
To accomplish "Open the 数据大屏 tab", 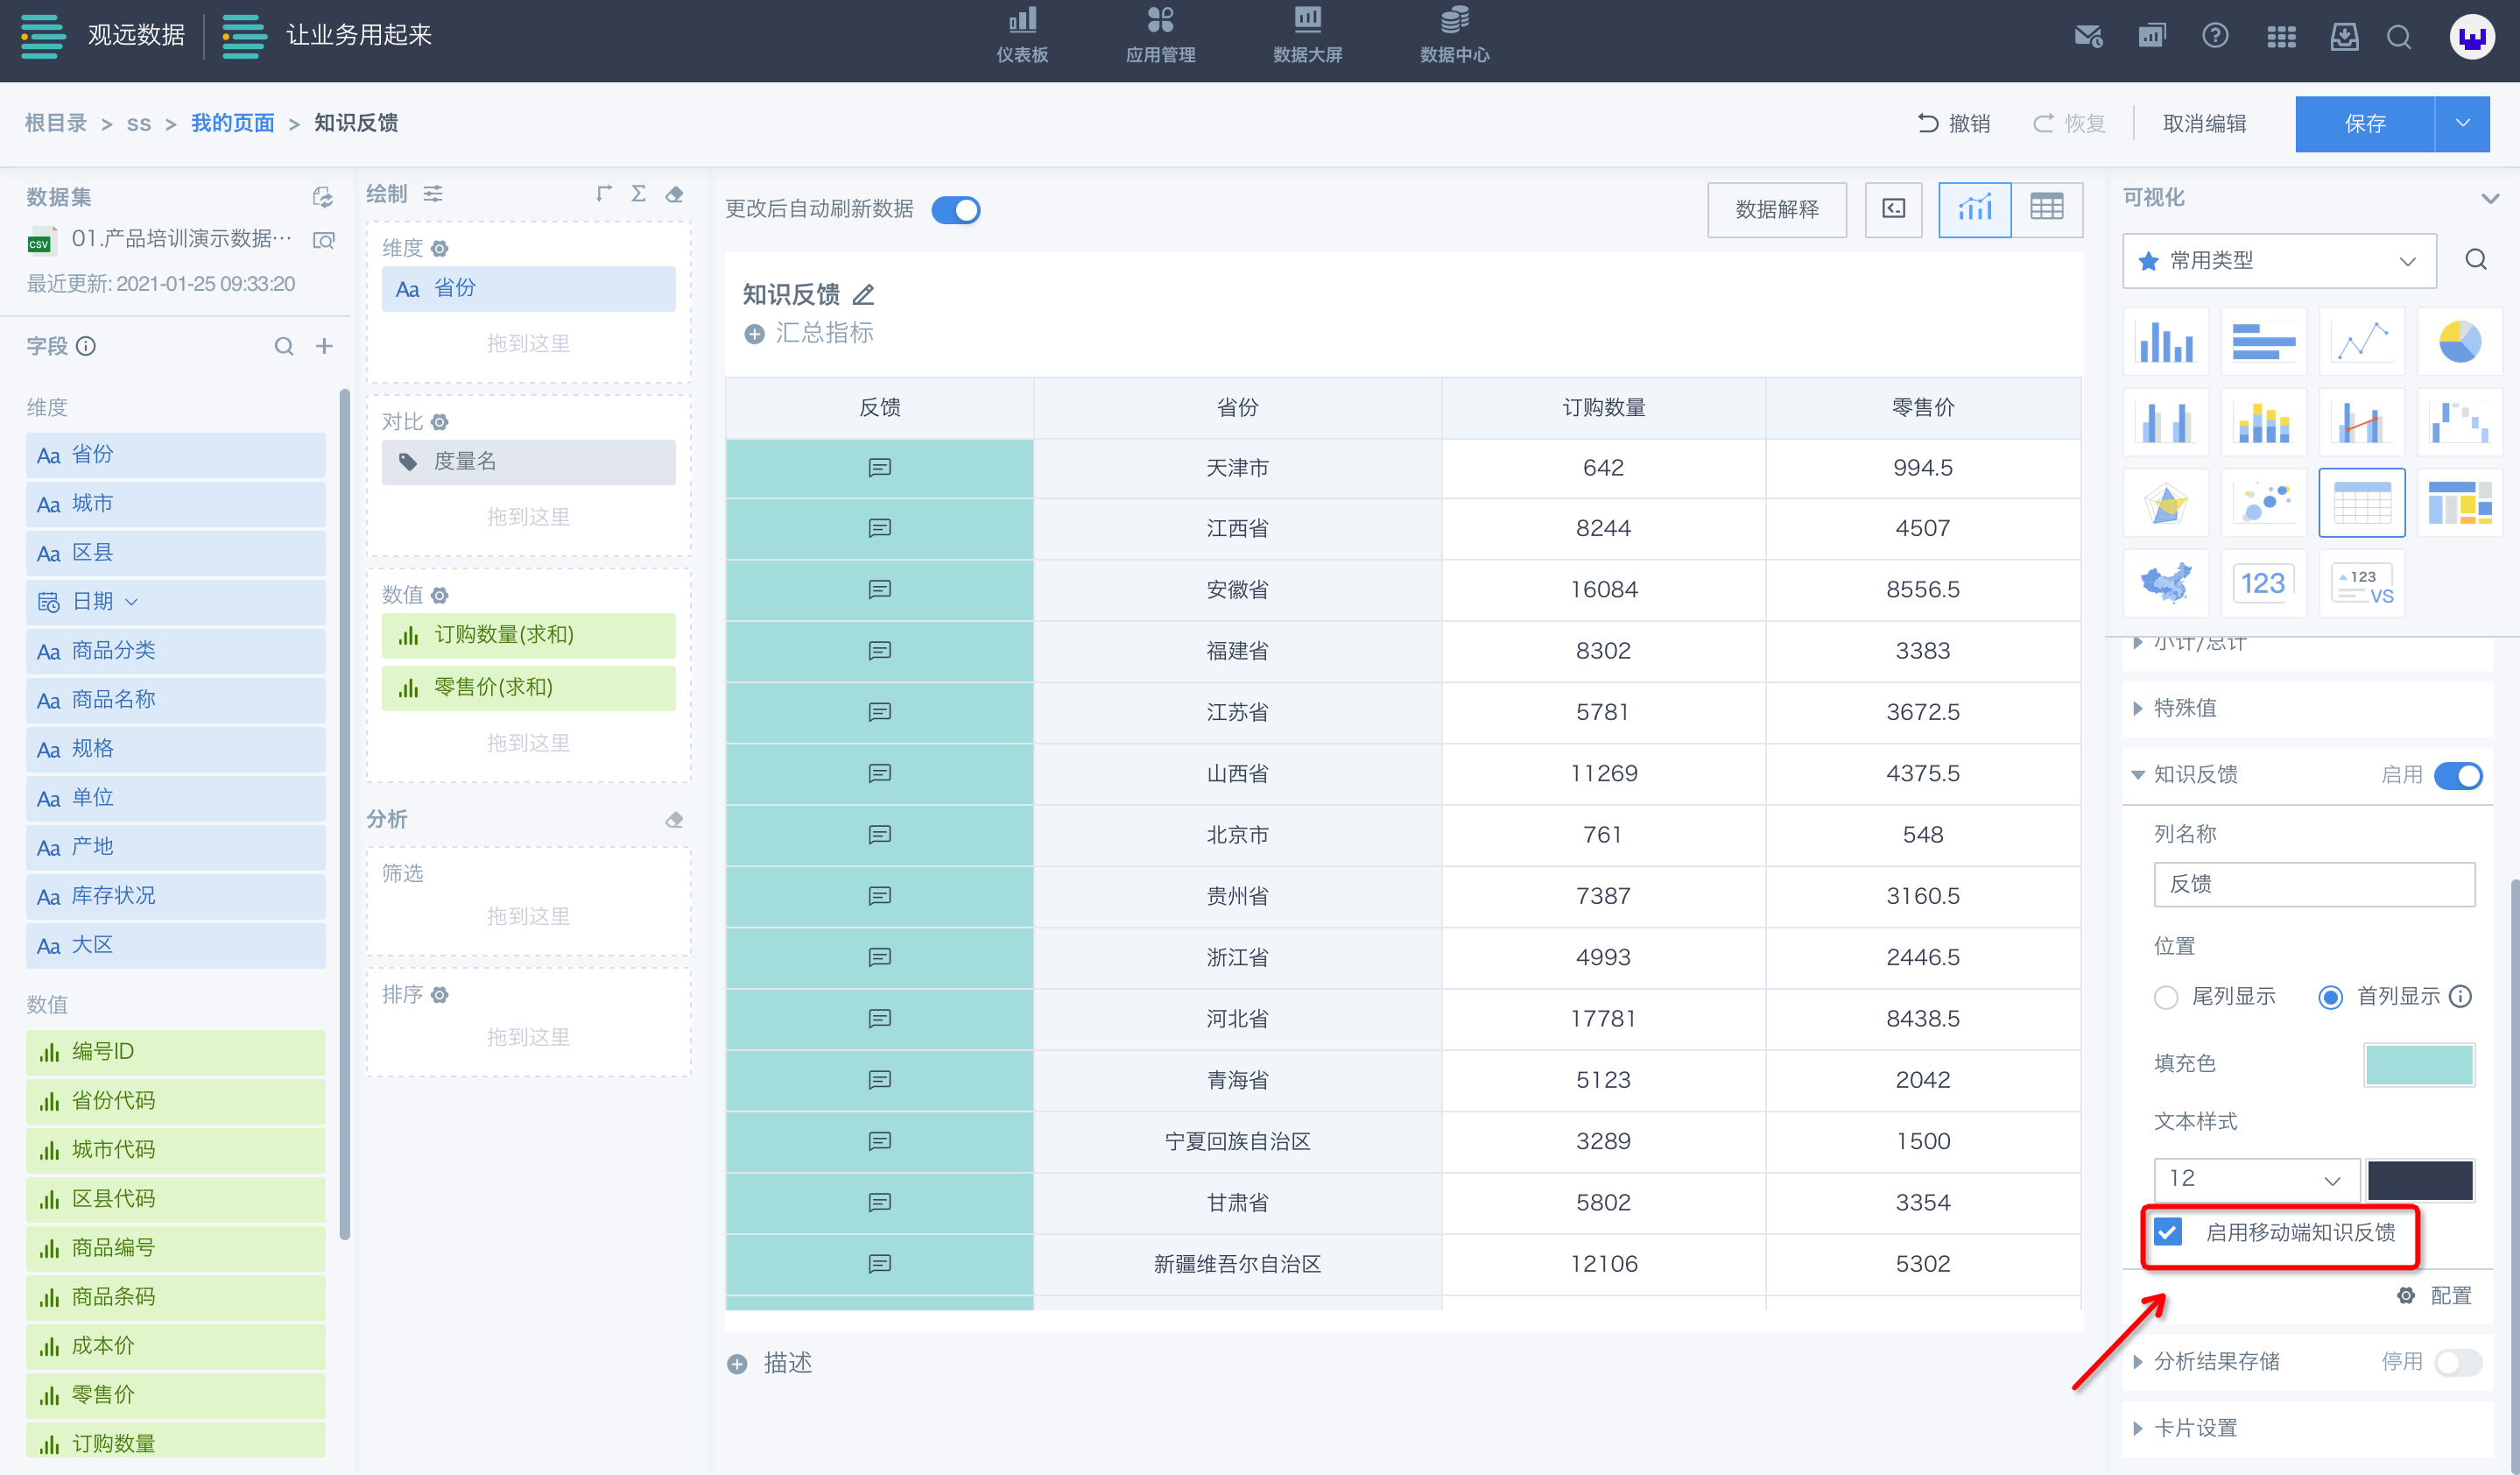I will [x=1307, y=36].
